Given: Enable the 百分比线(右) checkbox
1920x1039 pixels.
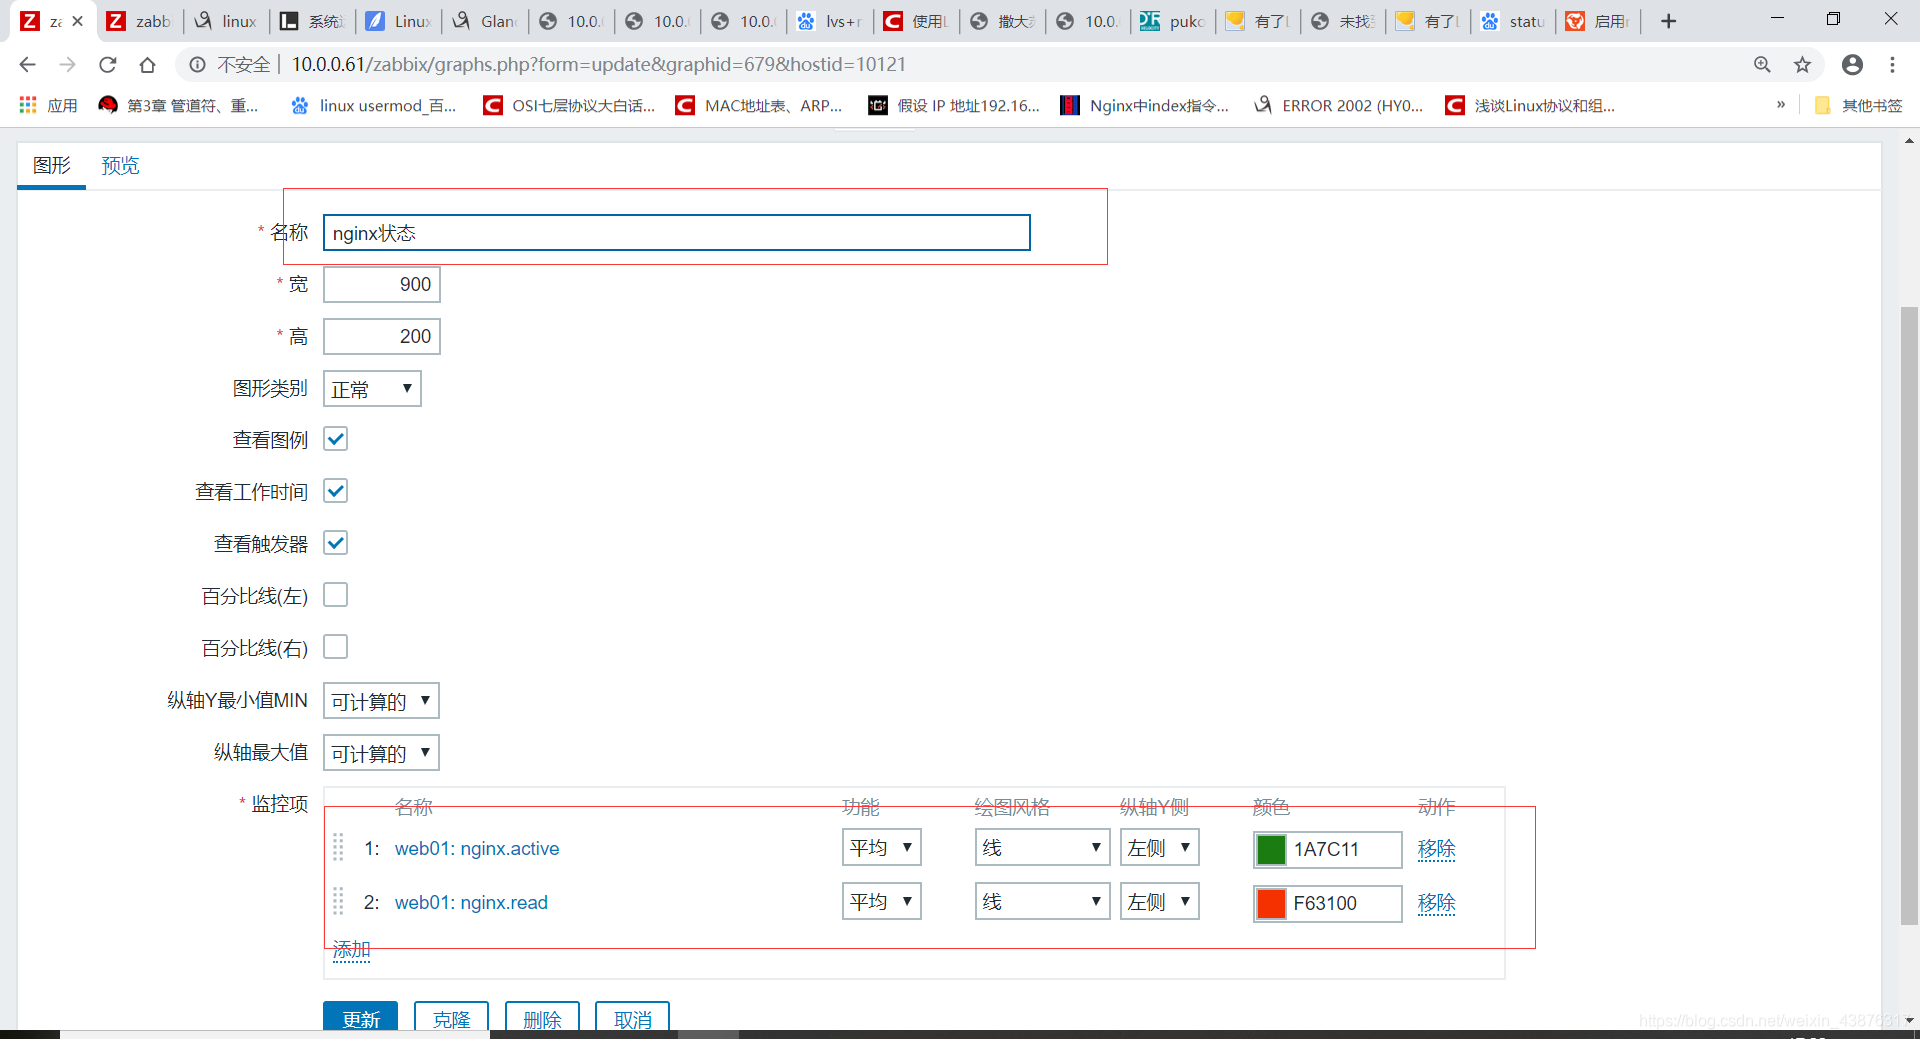Looking at the screenshot, I should (x=336, y=647).
